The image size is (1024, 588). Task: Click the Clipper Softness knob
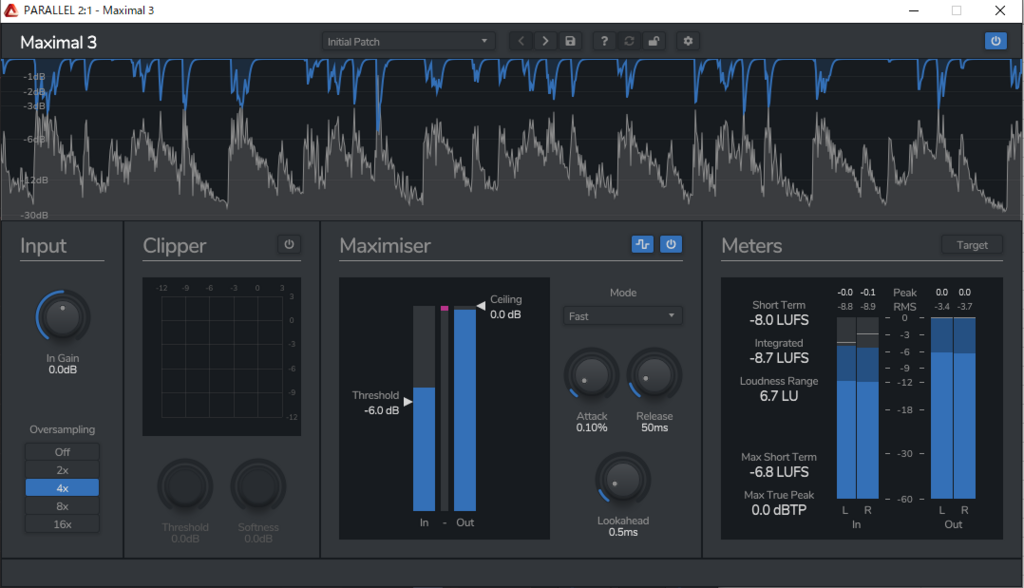pos(258,486)
